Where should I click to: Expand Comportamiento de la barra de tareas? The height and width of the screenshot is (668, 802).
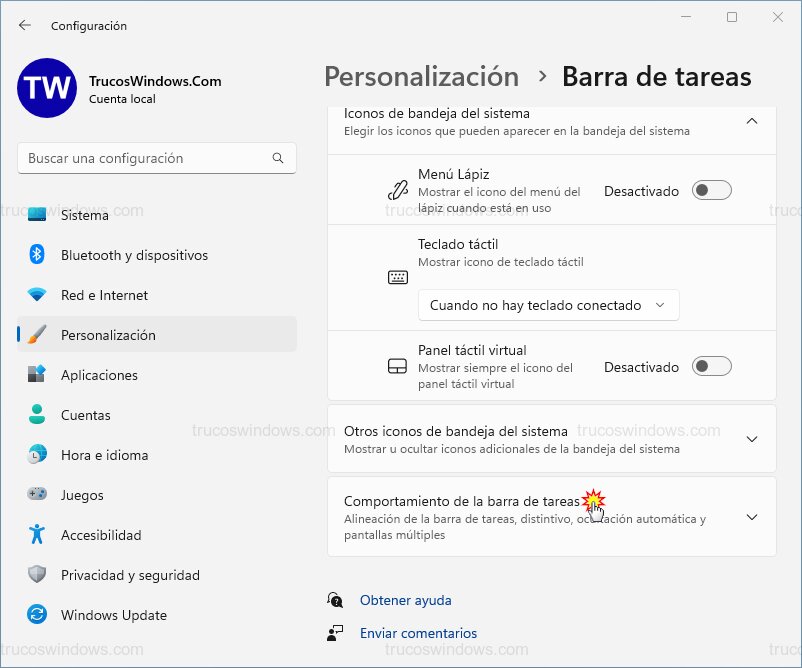coord(752,517)
